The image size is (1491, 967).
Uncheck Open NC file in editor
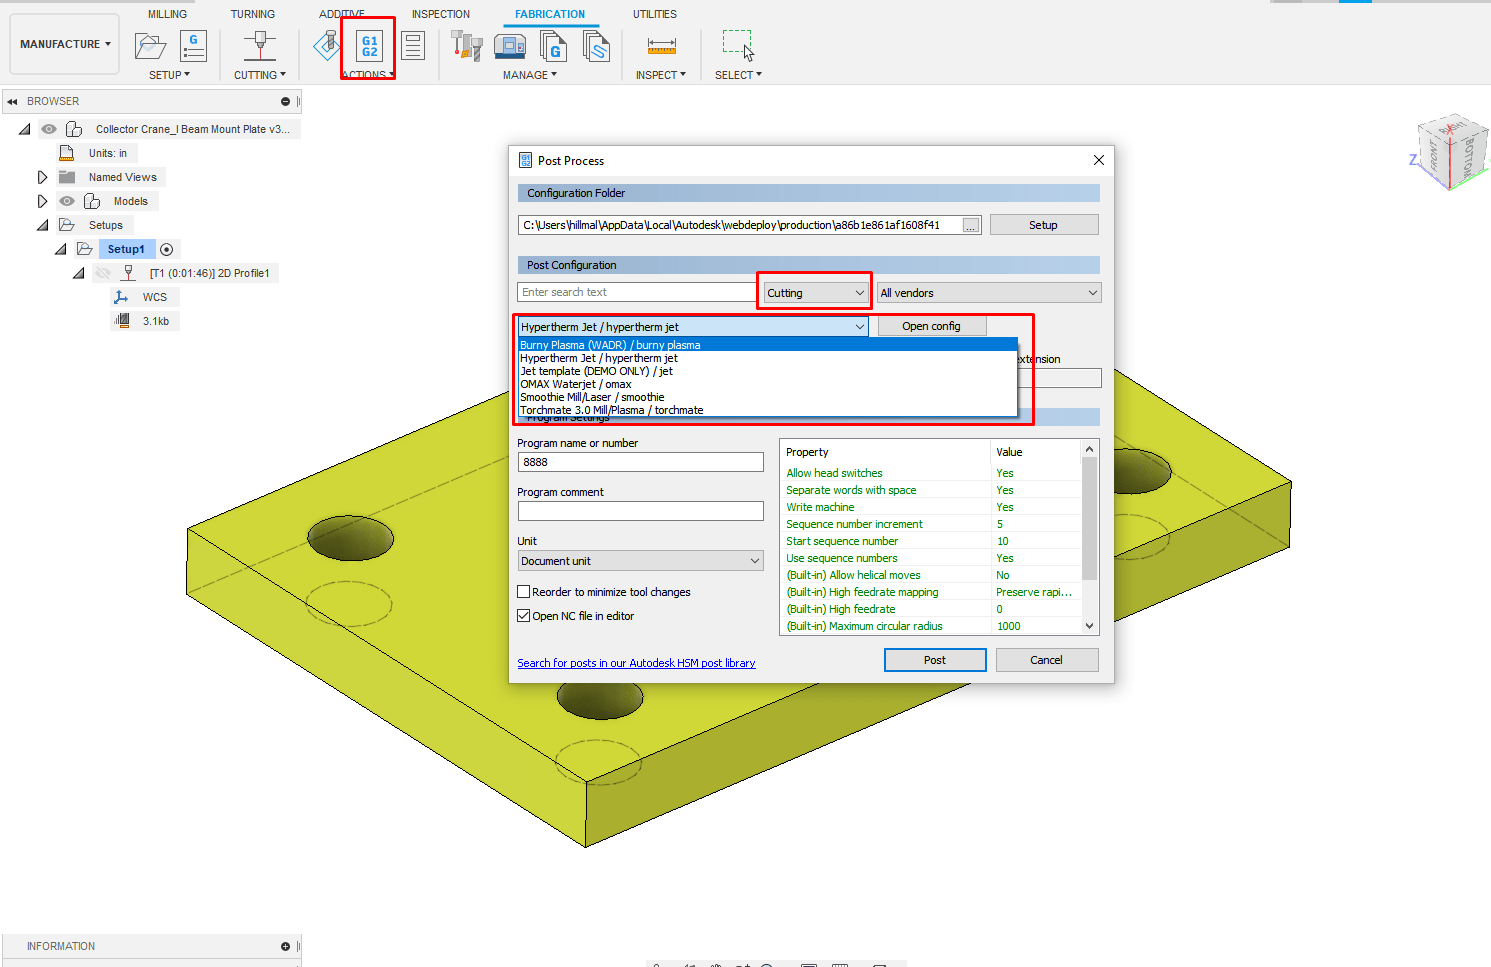pyautogui.click(x=523, y=615)
